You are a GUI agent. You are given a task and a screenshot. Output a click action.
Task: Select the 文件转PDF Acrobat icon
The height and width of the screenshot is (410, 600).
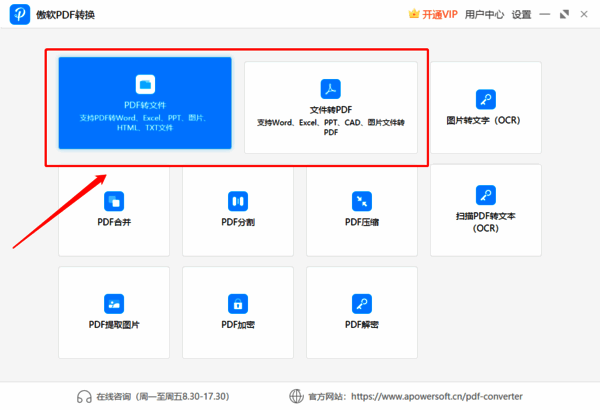coord(331,89)
